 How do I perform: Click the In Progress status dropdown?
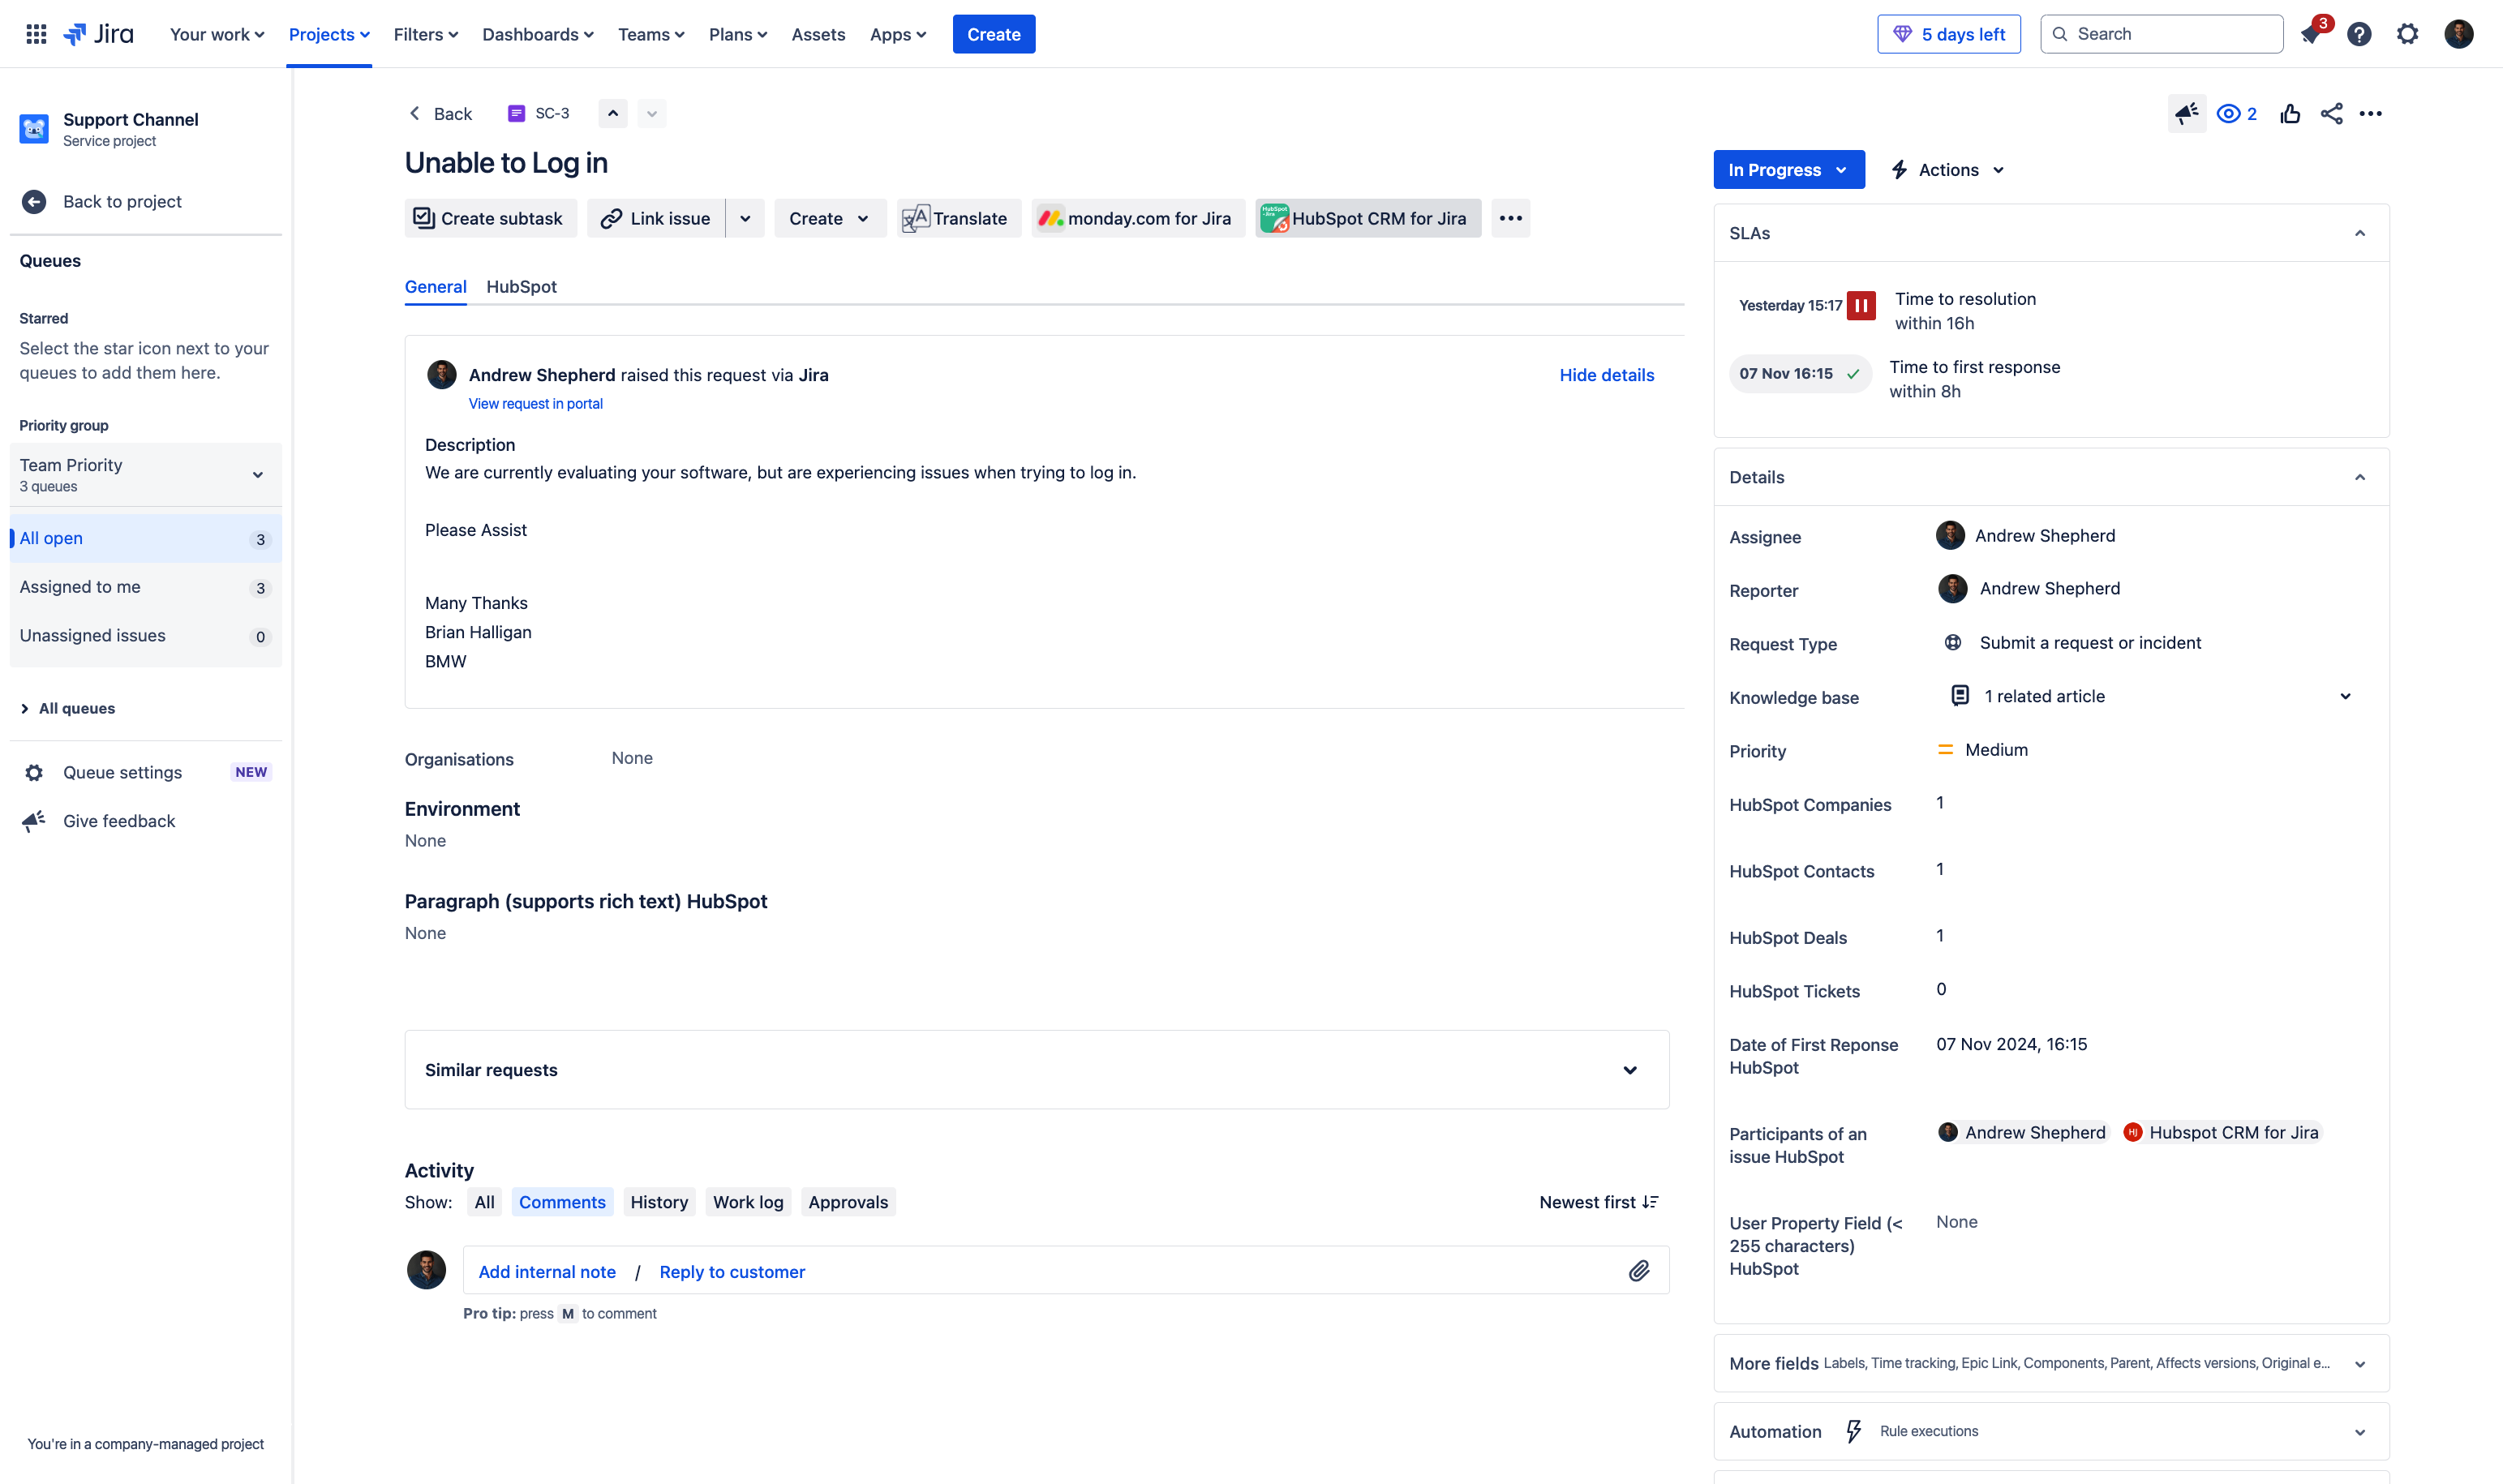pos(1788,168)
